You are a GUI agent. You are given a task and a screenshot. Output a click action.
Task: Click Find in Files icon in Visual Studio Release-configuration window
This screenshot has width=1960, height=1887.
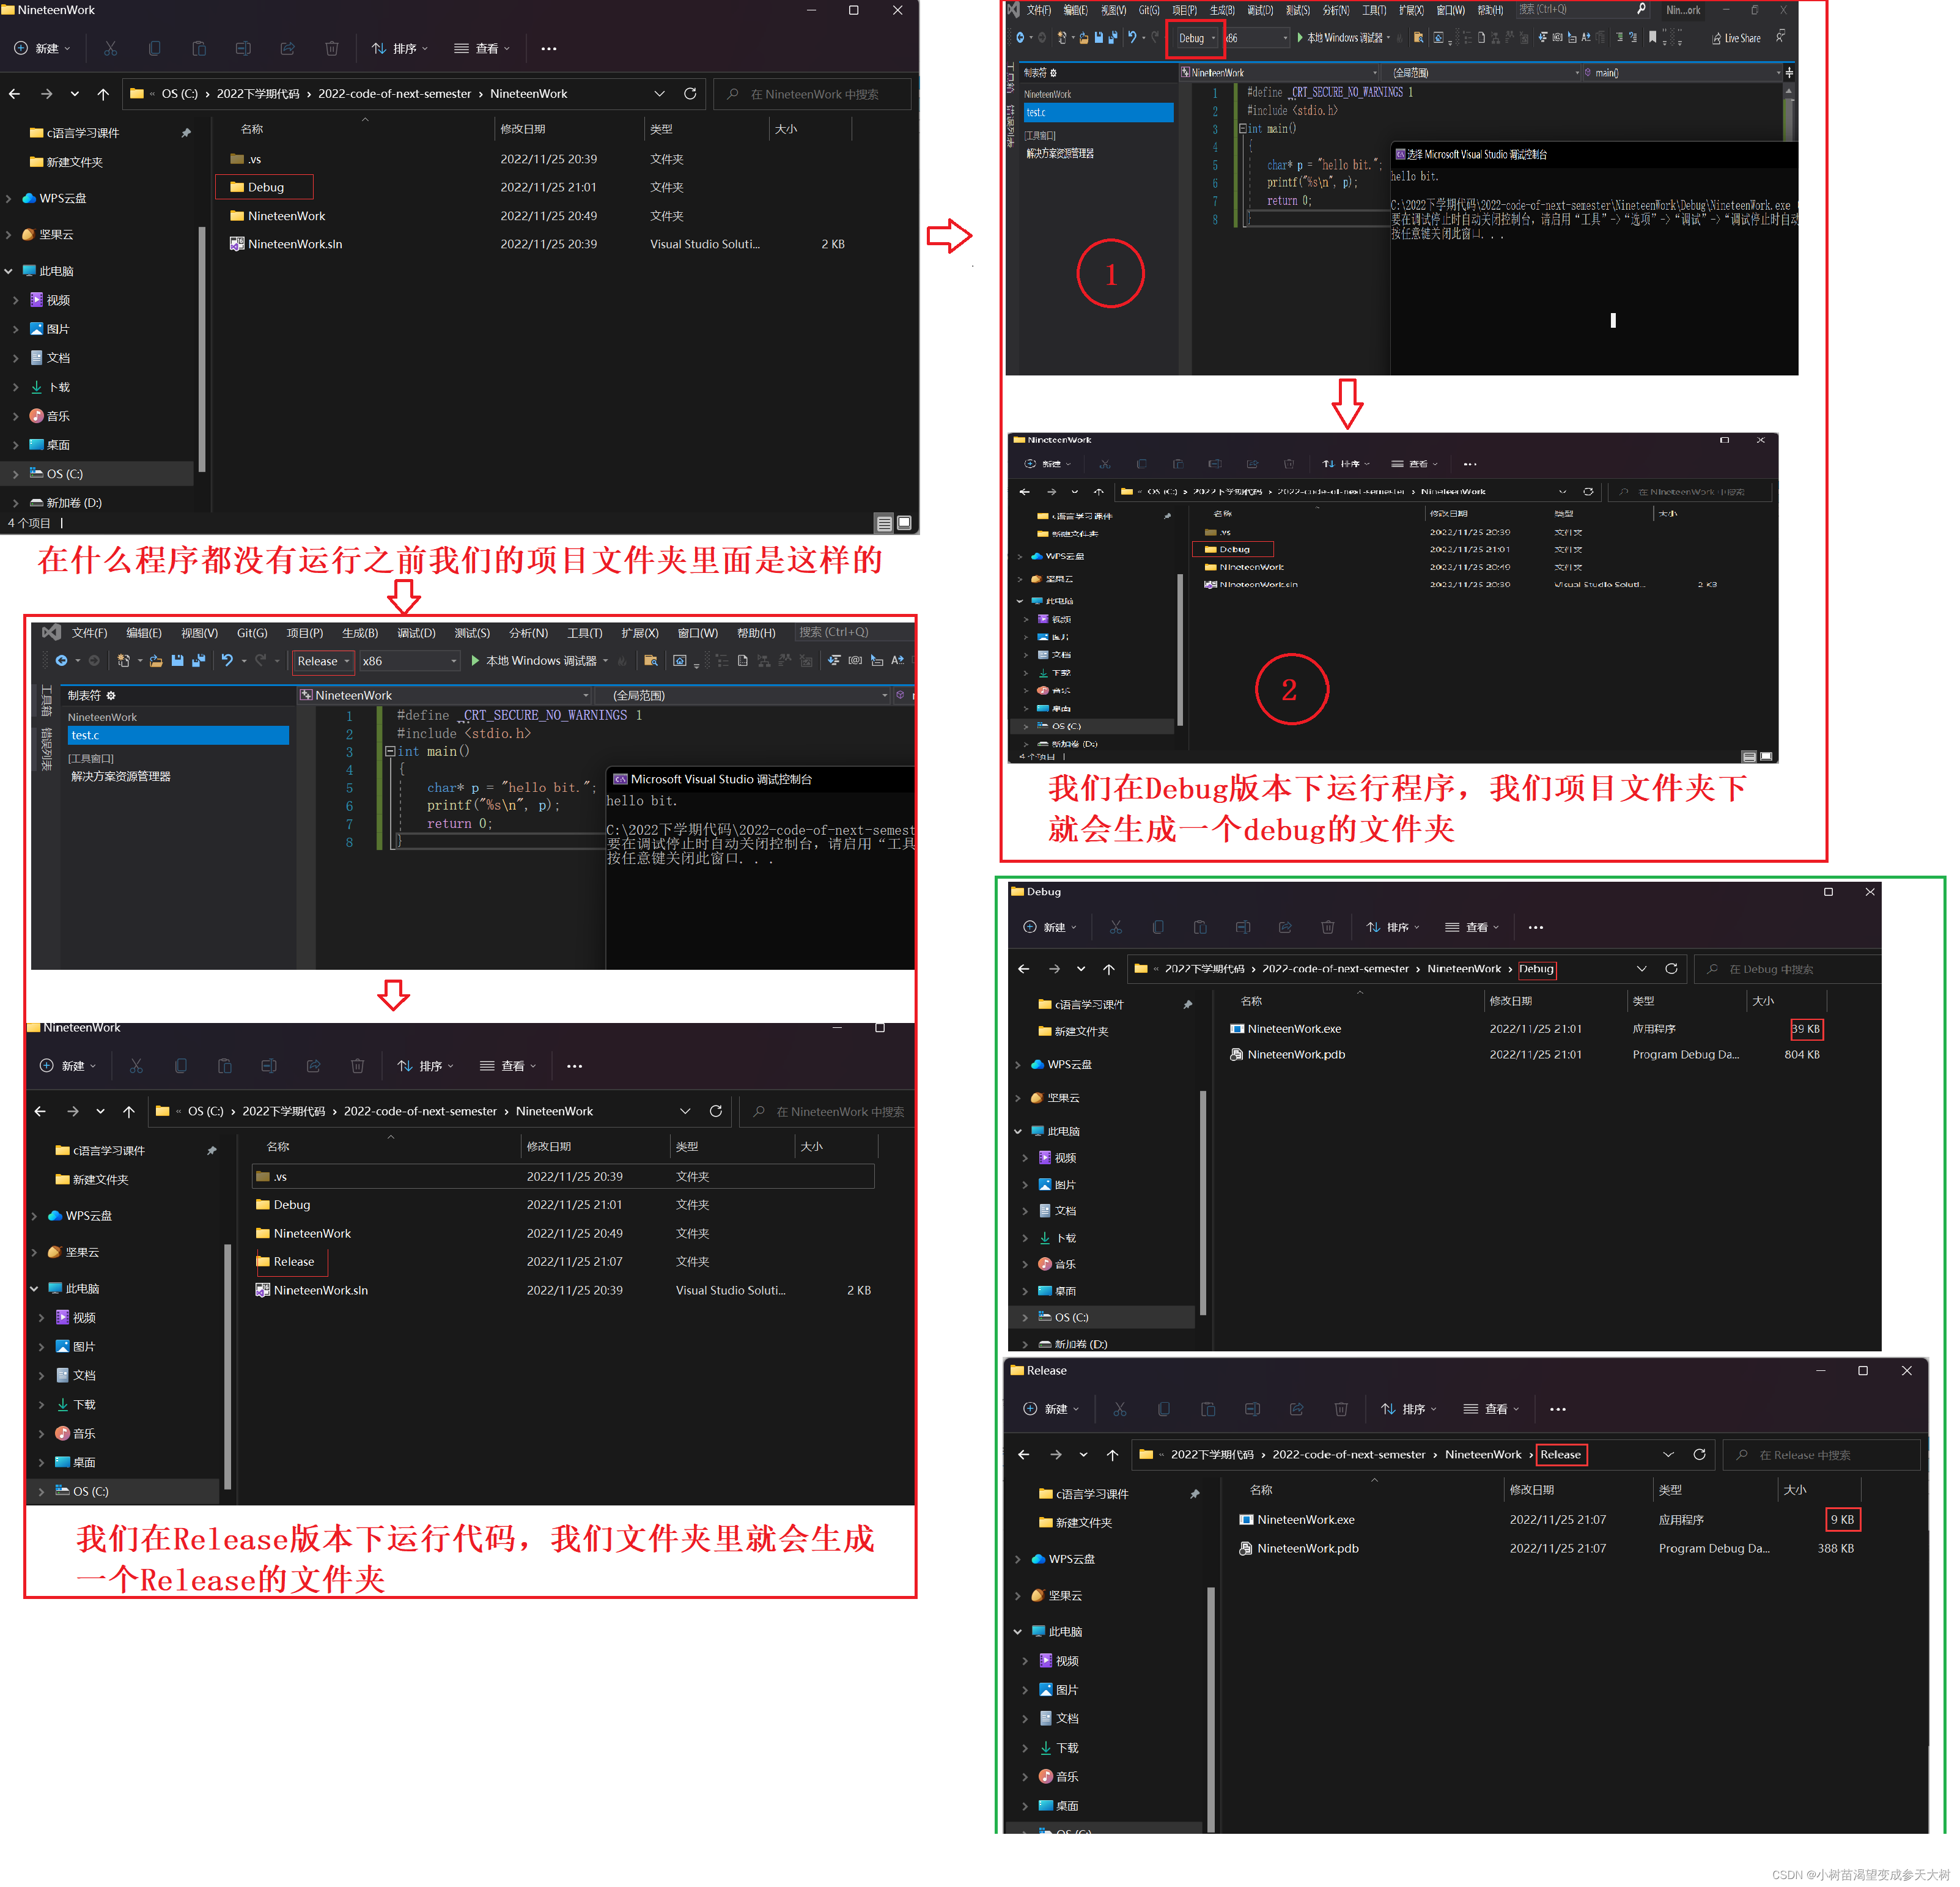[x=651, y=661]
